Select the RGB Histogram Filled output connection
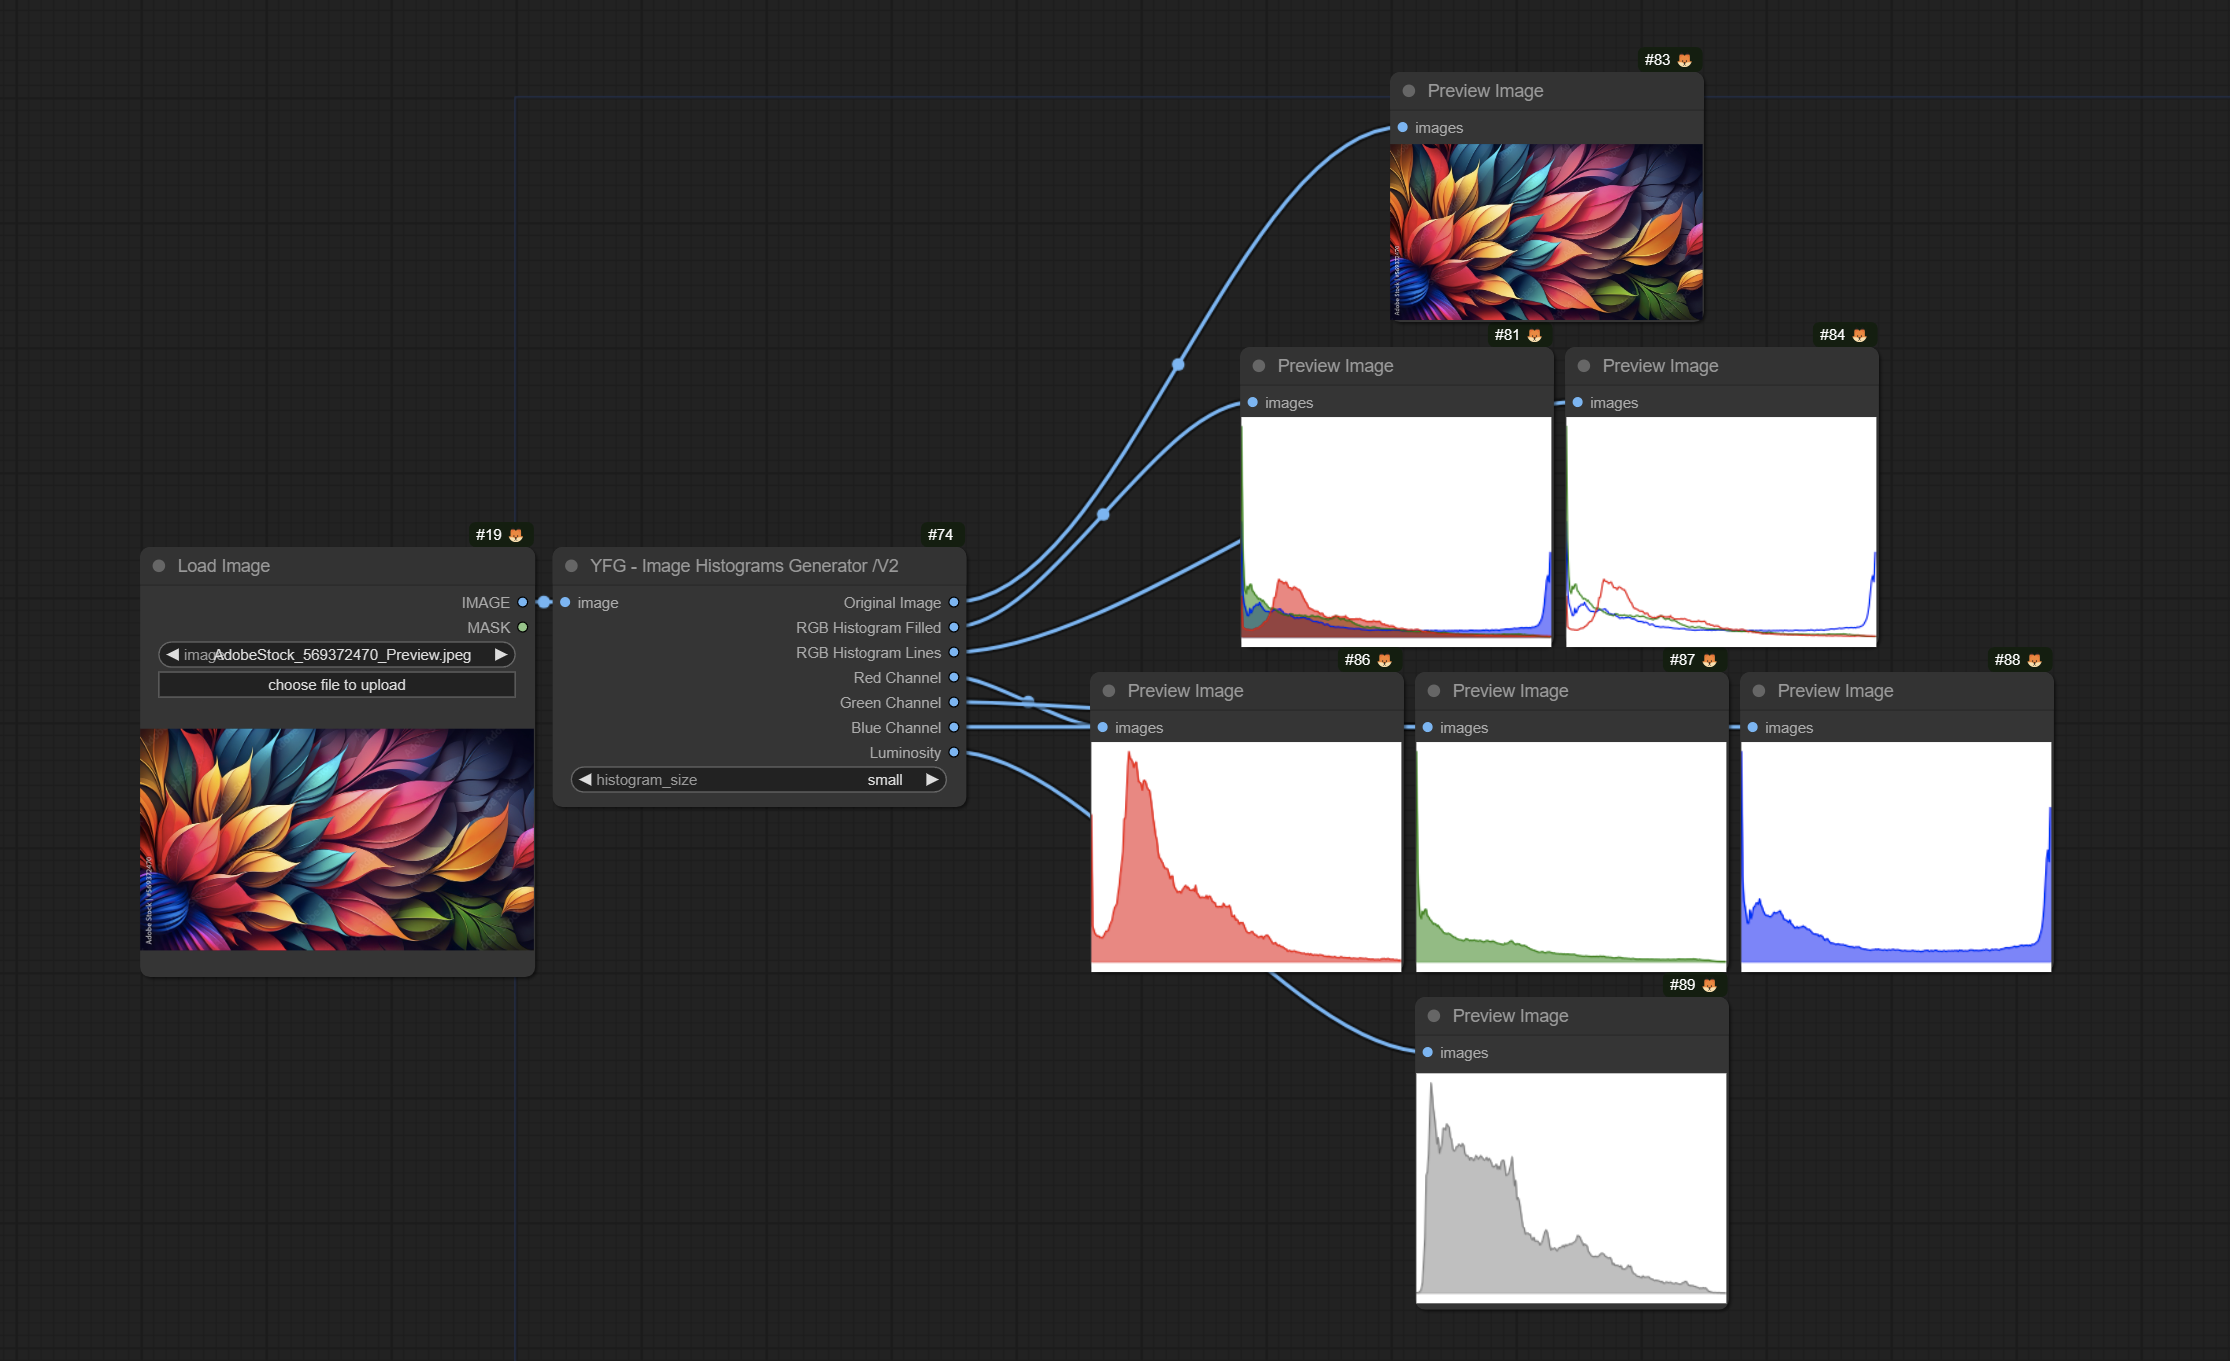The image size is (2230, 1361). [957, 625]
